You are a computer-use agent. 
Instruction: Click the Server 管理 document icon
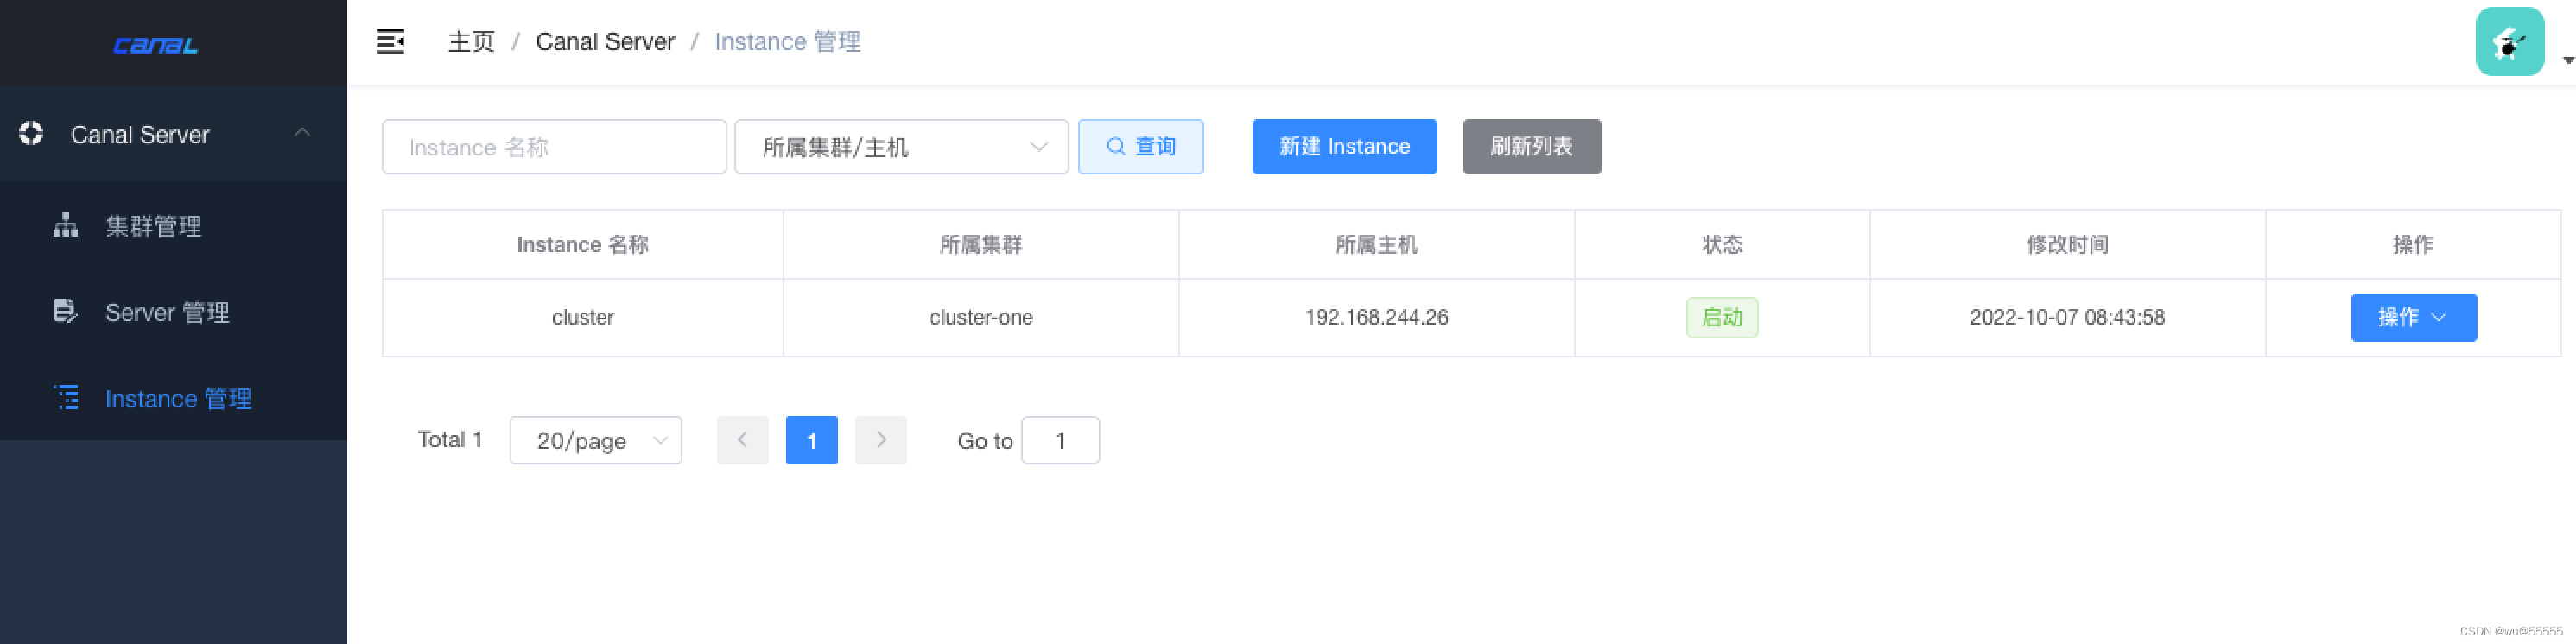(65, 311)
